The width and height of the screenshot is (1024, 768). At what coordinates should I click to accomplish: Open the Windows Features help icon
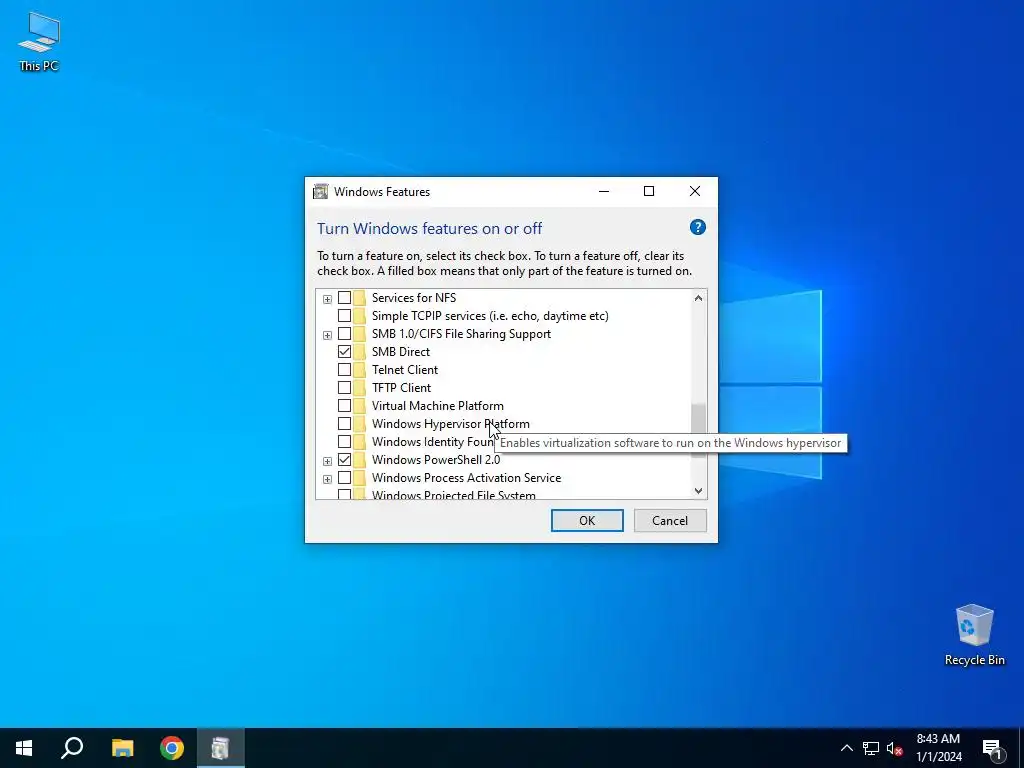pos(697,227)
